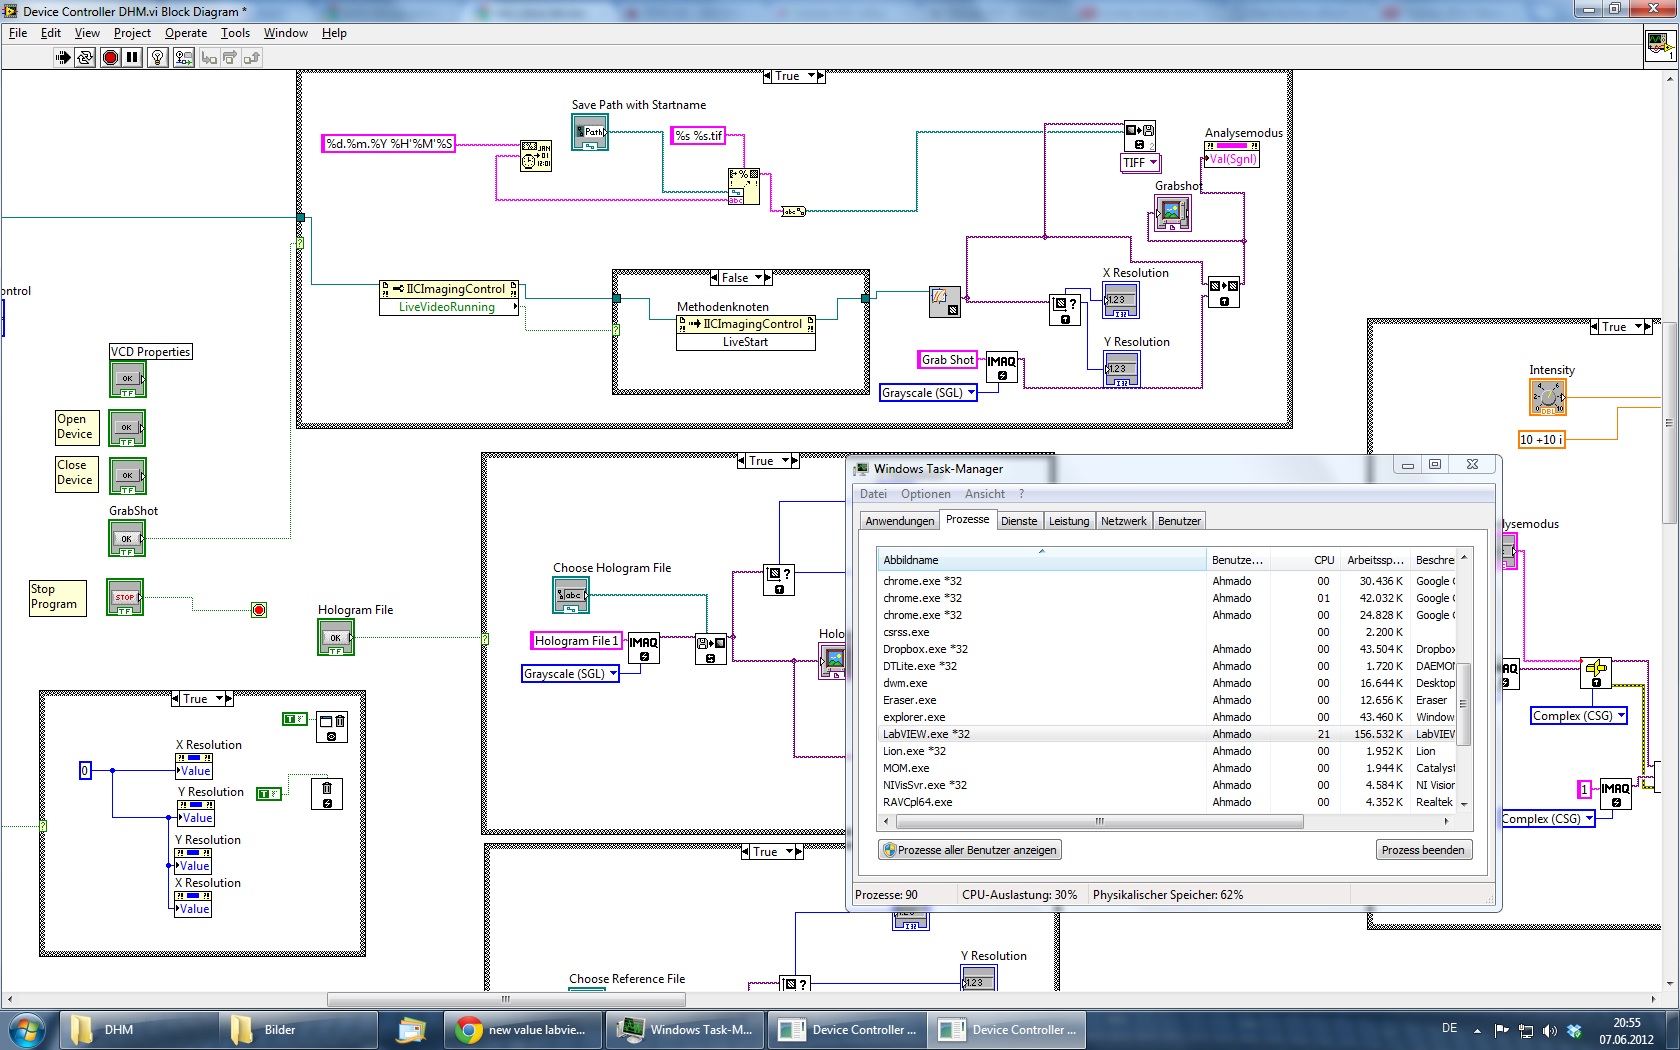Click Prozesse aller Benutzer anzeigen button
The image size is (1680, 1050).
[x=969, y=850]
